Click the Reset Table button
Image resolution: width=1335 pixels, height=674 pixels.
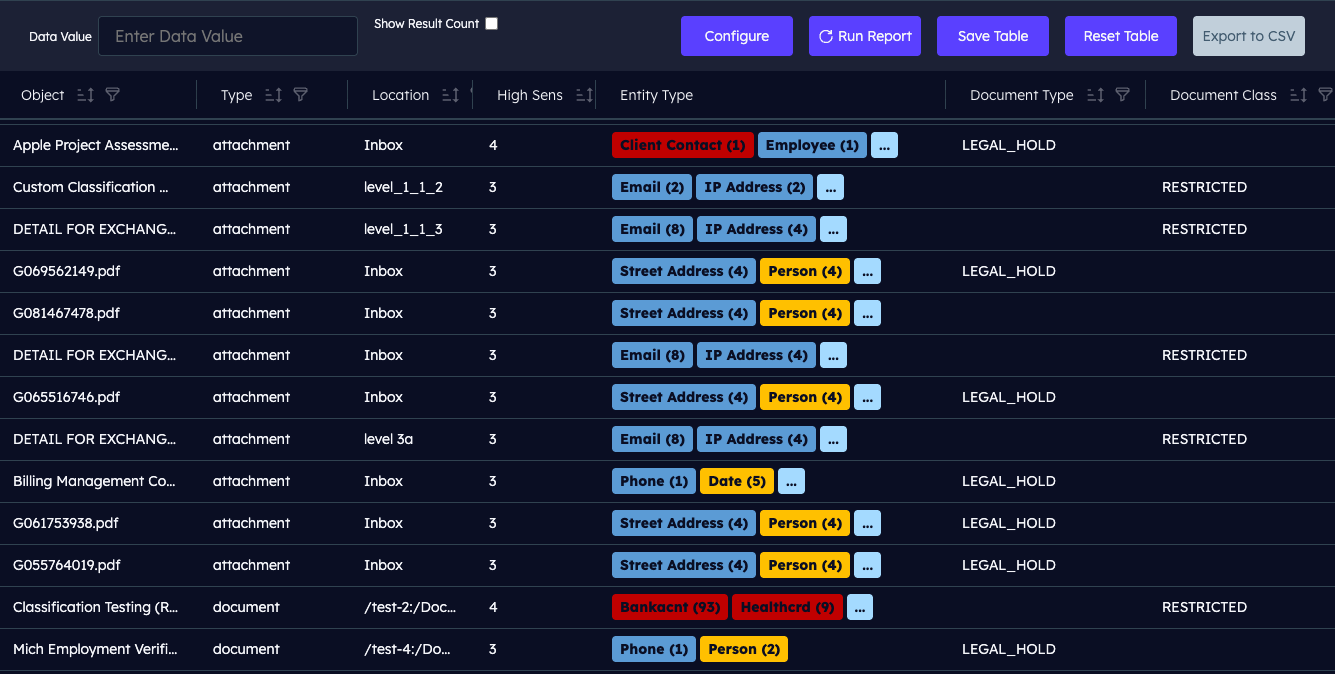coord(1121,36)
